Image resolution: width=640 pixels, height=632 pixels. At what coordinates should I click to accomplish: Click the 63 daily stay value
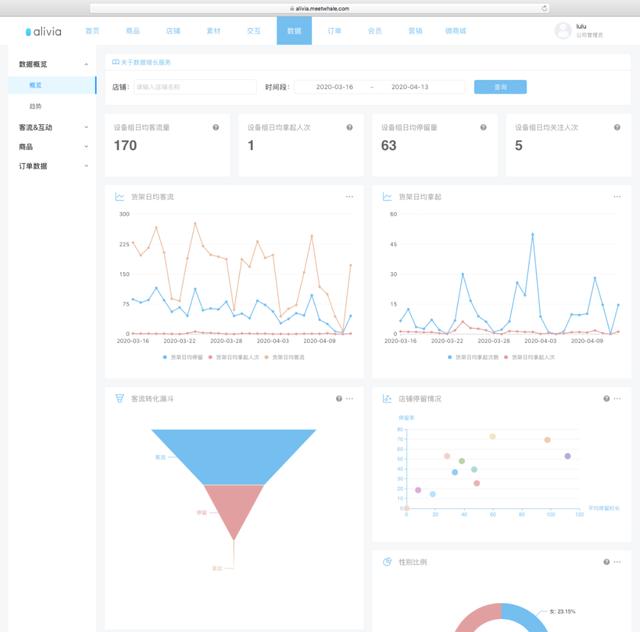click(389, 145)
